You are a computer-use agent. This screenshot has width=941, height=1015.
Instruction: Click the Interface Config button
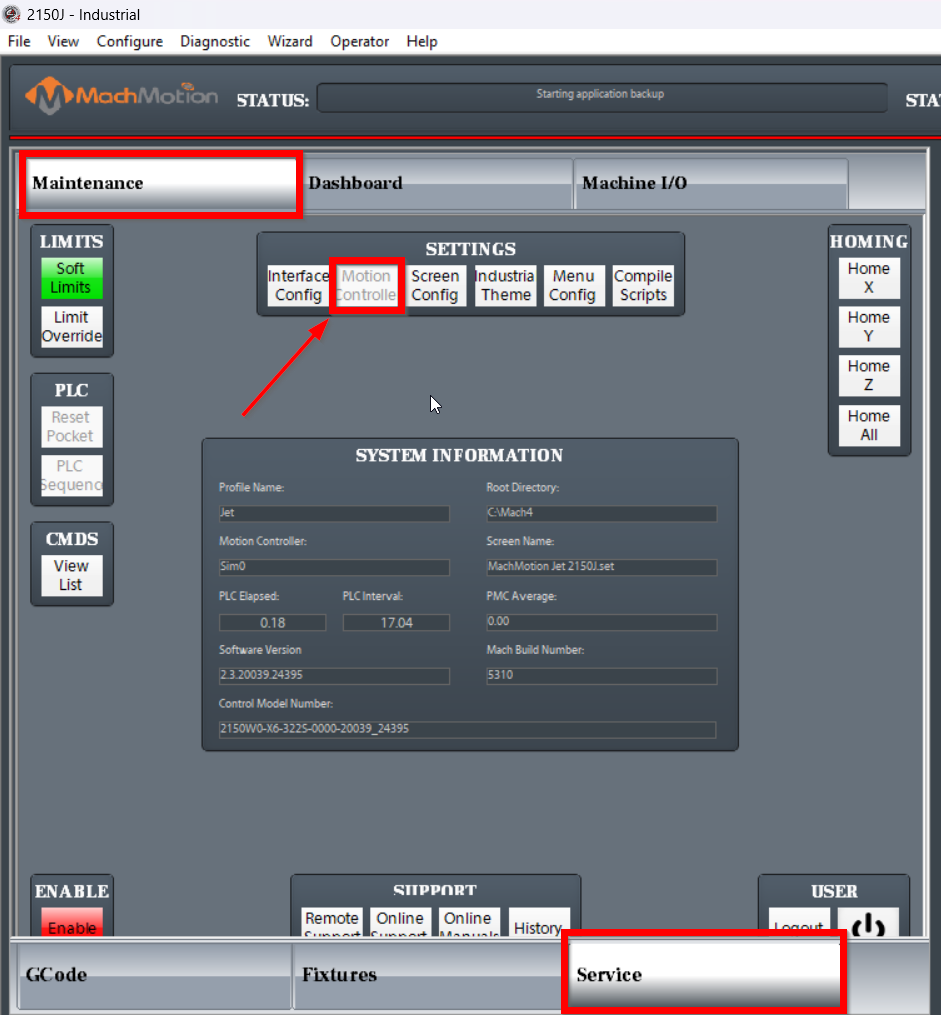pyautogui.click(x=298, y=285)
